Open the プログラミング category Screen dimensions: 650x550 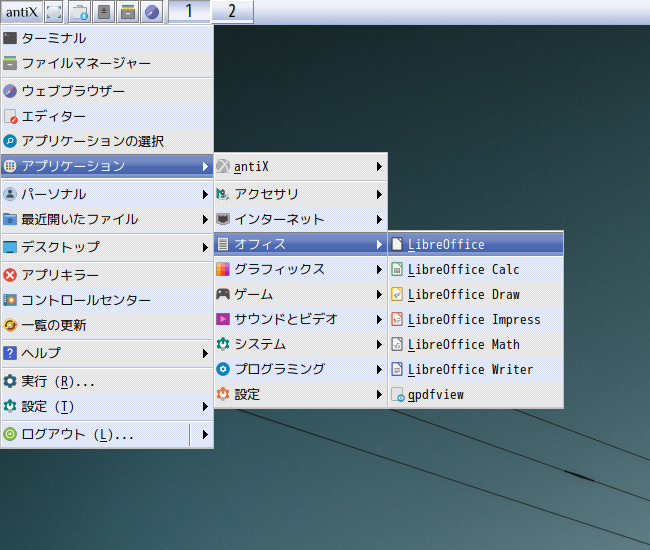(x=301, y=369)
